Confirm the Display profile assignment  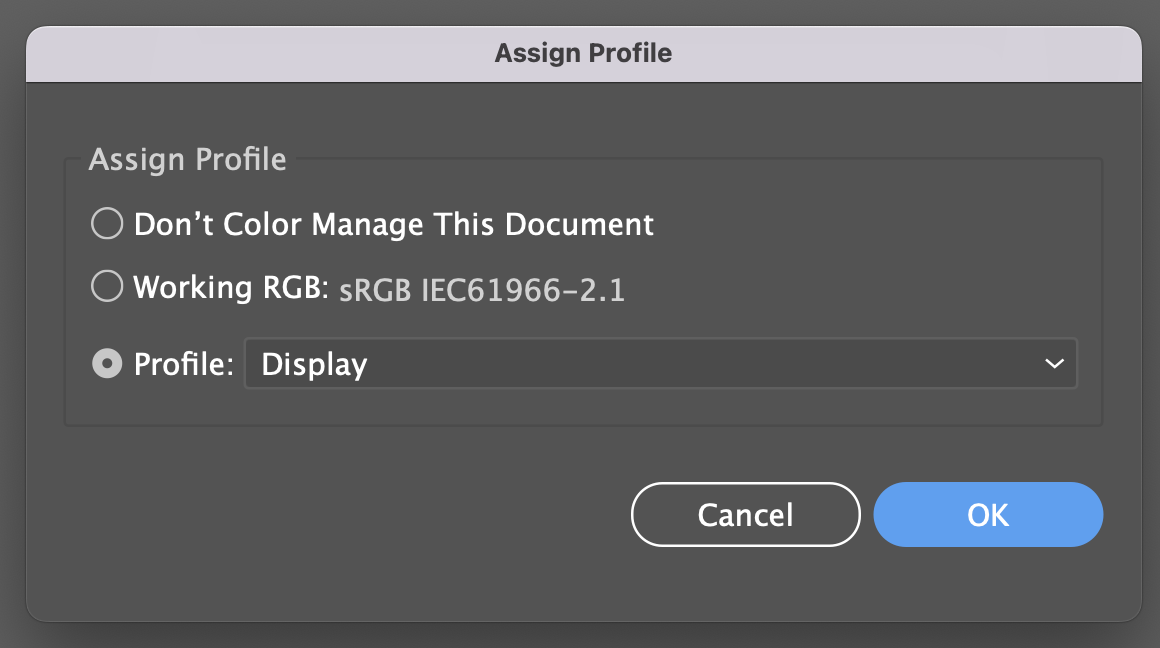point(987,514)
